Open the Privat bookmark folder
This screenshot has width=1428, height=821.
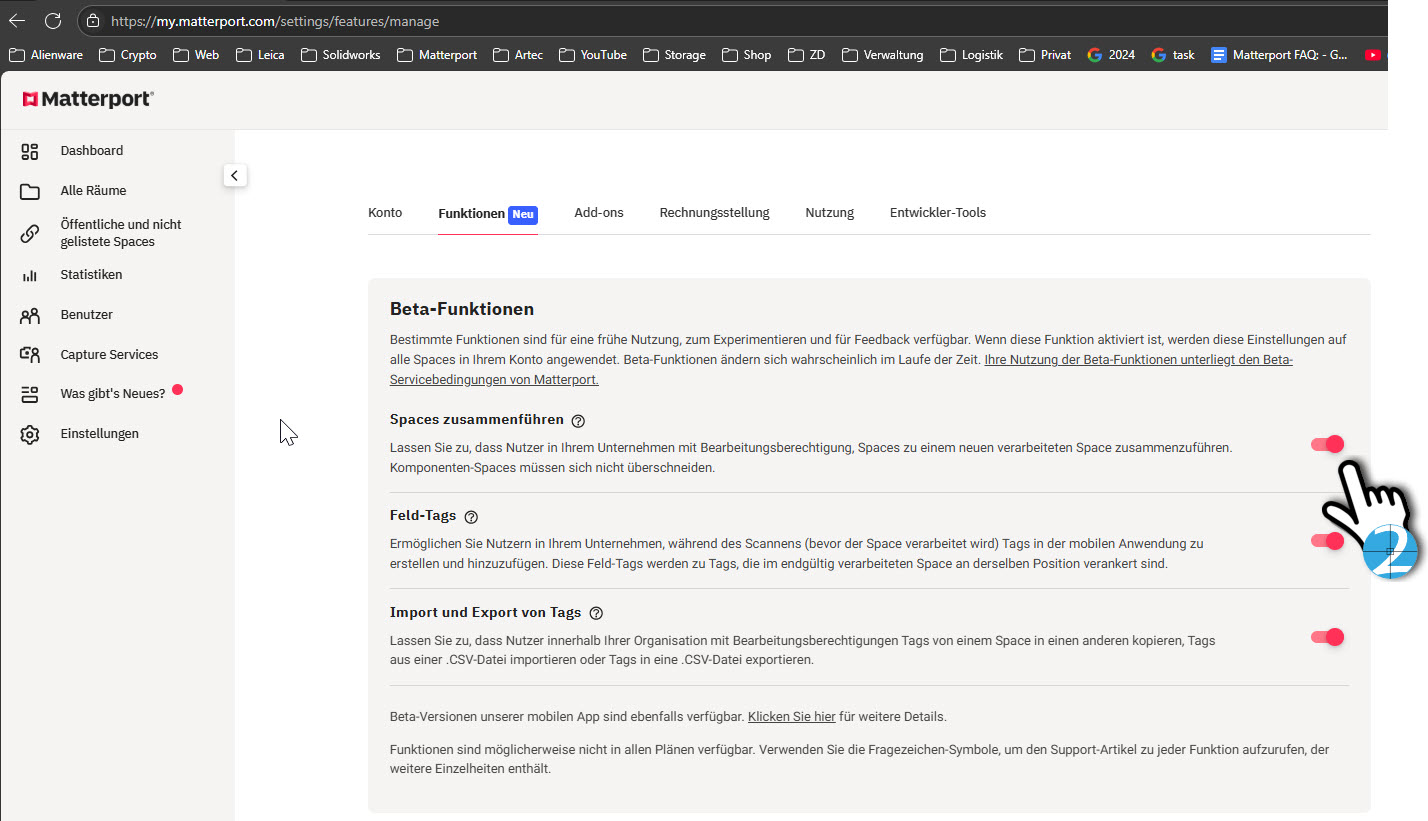pyautogui.click(x=1045, y=55)
